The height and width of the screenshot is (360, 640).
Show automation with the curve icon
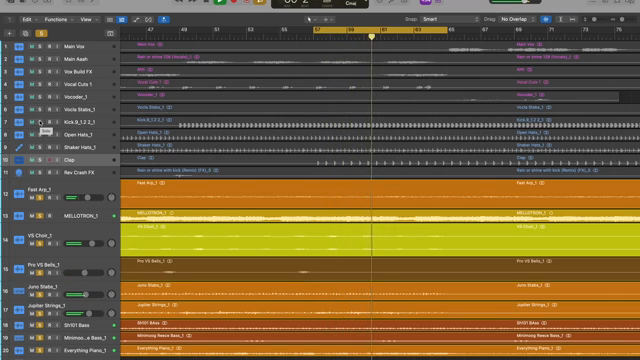[136, 20]
